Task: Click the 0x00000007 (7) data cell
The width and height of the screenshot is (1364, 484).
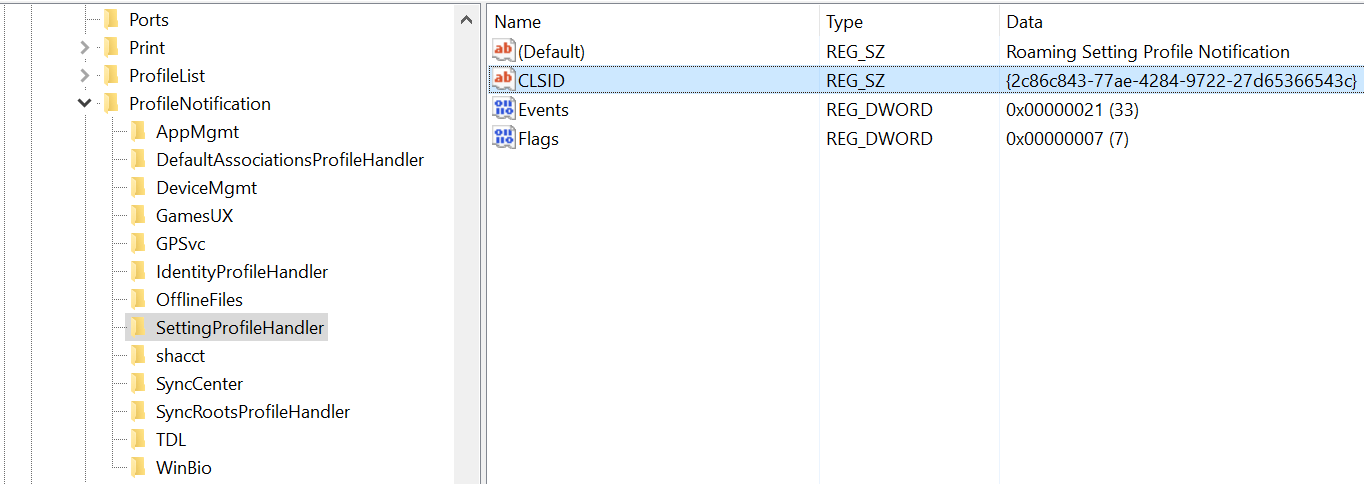Action: click(1067, 138)
